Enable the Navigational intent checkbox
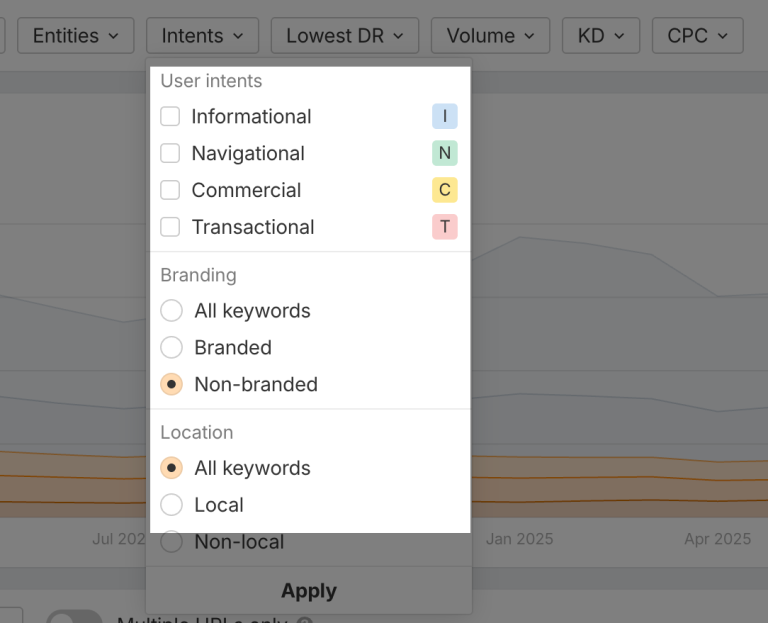768x623 pixels. [x=171, y=153]
